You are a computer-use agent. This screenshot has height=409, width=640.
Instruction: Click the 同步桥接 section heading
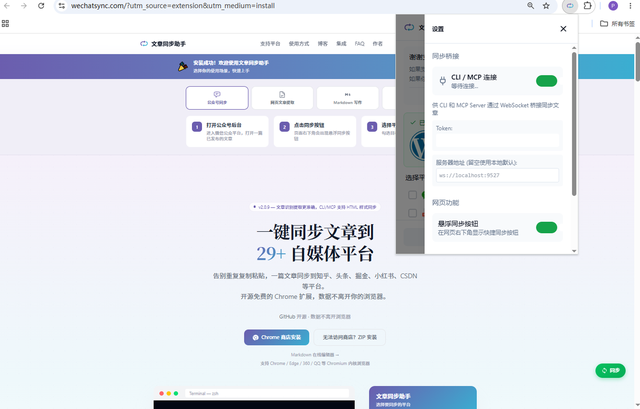(x=446, y=56)
